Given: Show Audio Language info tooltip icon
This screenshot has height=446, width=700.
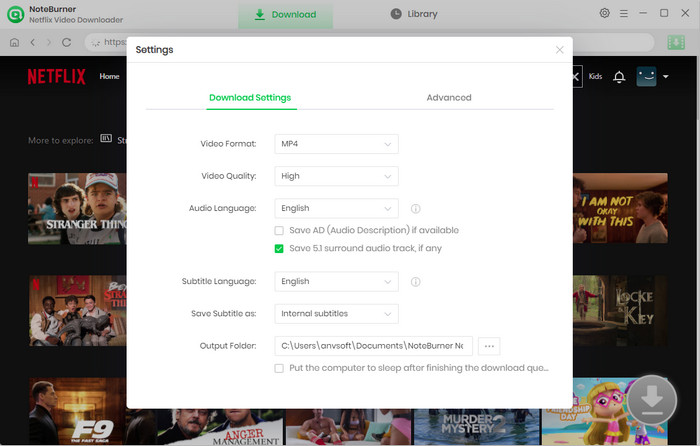Looking at the screenshot, I should 416,208.
